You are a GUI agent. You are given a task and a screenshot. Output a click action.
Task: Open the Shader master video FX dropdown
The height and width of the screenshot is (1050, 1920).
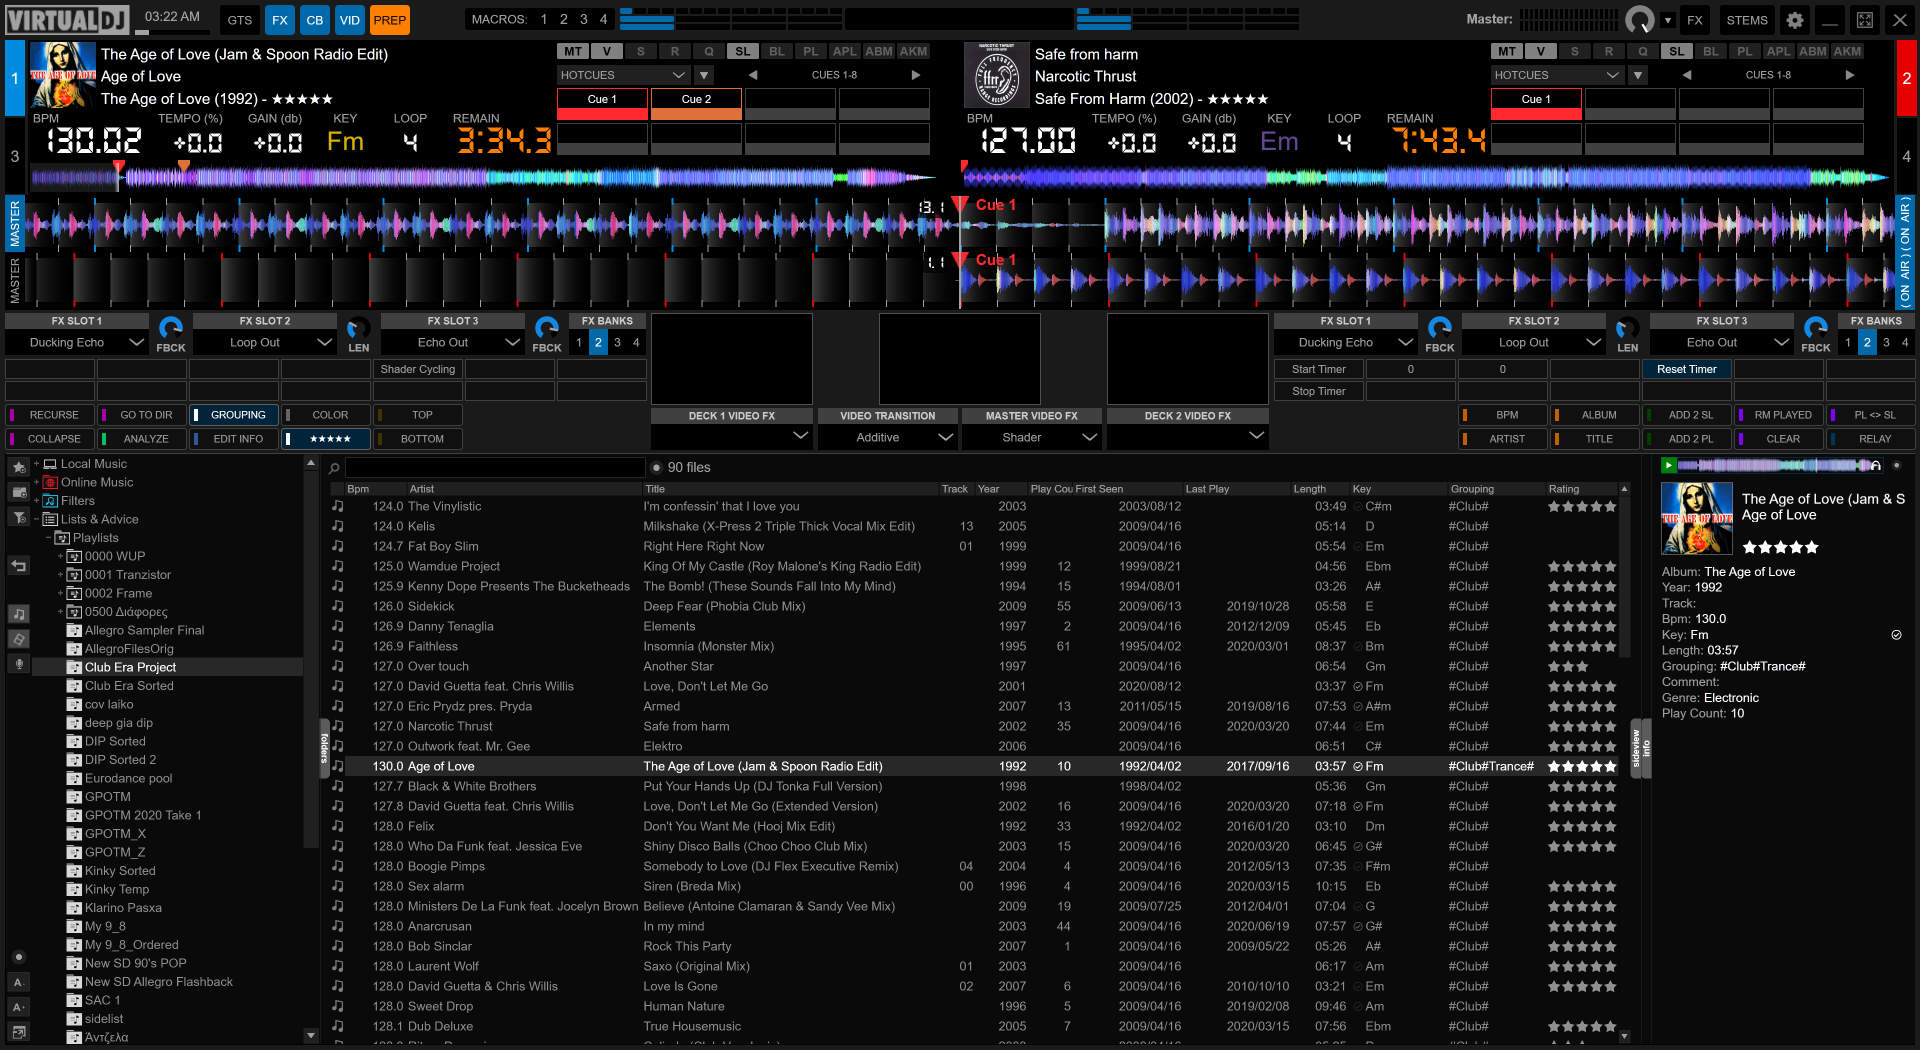[x=1031, y=437]
